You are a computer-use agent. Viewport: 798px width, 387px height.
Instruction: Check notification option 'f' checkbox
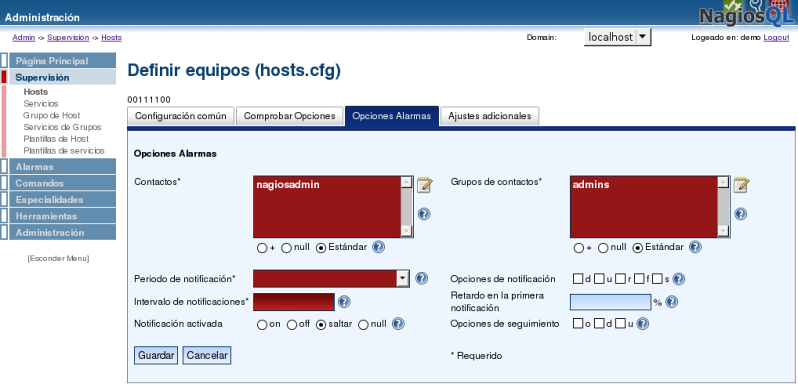(x=639, y=279)
